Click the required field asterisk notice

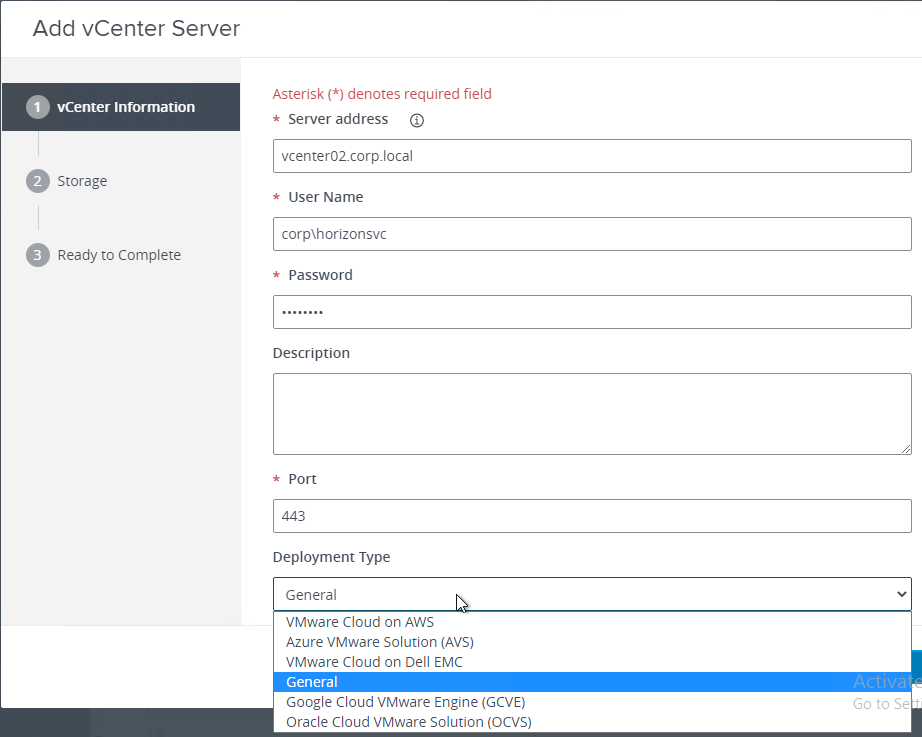[382, 94]
